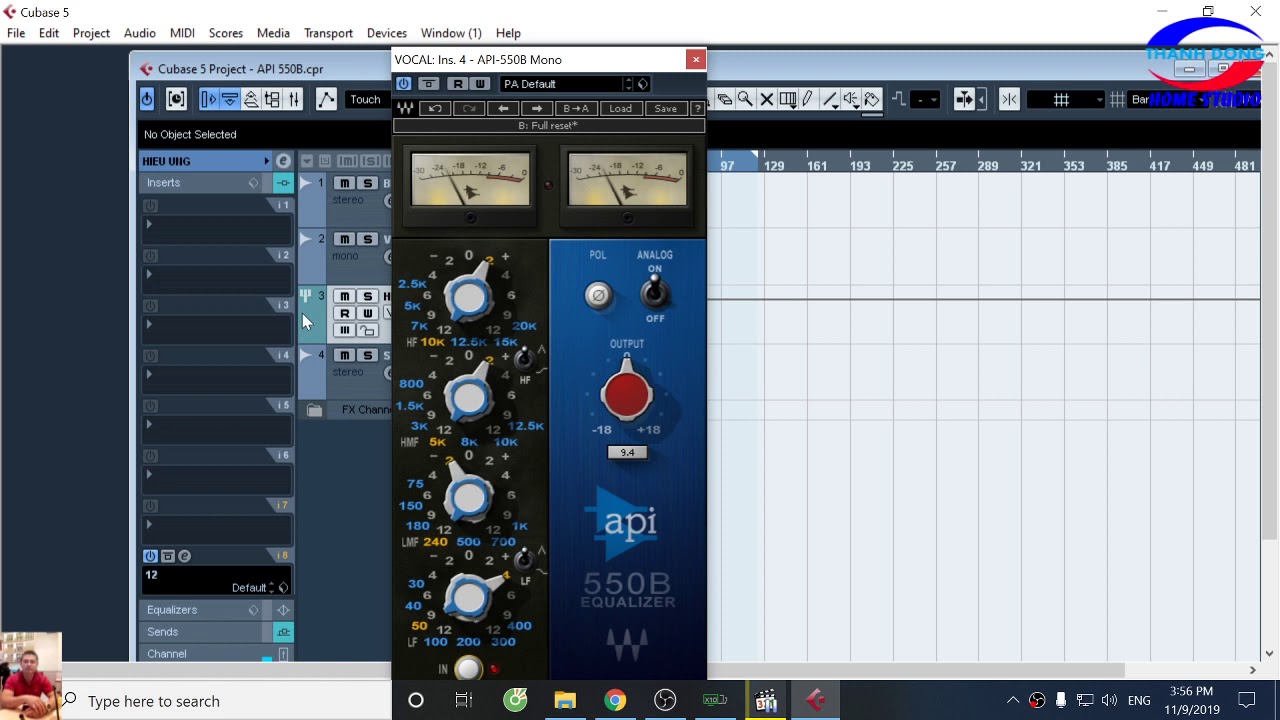The width and height of the screenshot is (1280, 720).
Task: Toggle the IN button at EQ bottom
Action: point(467,669)
